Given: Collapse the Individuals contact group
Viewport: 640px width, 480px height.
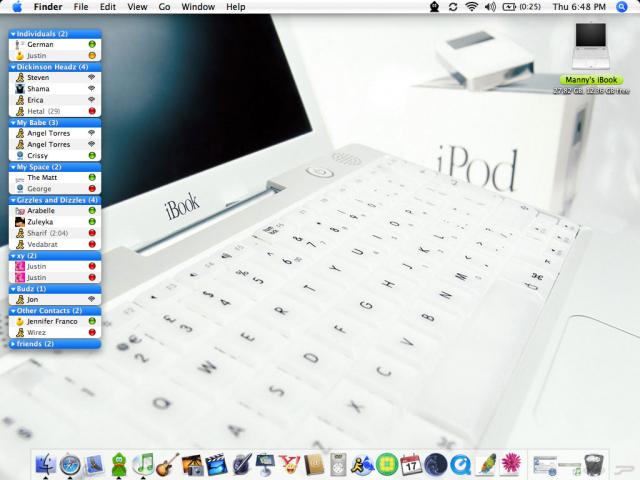Looking at the screenshot, I should pyautogui.click(x=13, y=34).
